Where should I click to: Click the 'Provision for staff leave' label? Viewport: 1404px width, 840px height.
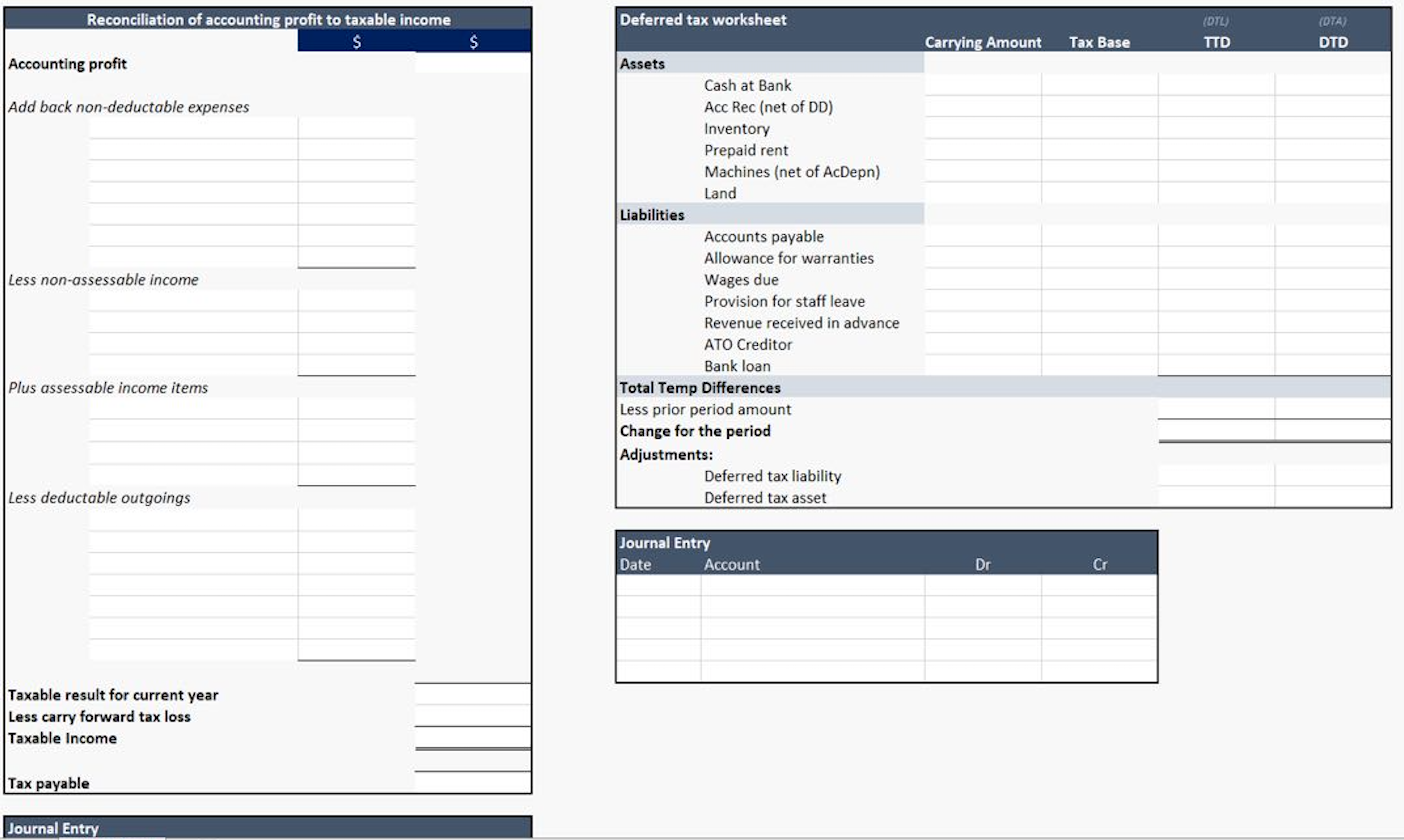pyautogui.click(x=785, y=302)
